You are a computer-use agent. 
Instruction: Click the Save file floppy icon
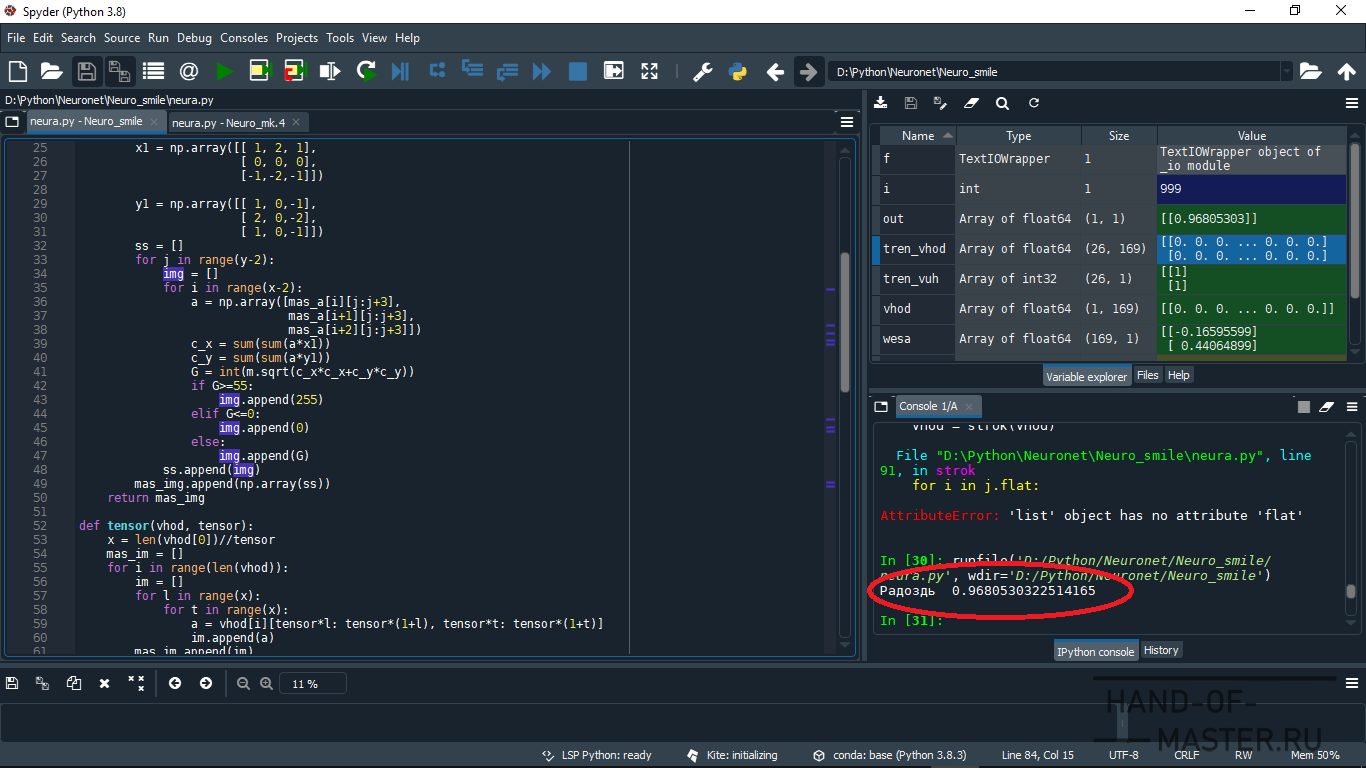coord(87,71)
